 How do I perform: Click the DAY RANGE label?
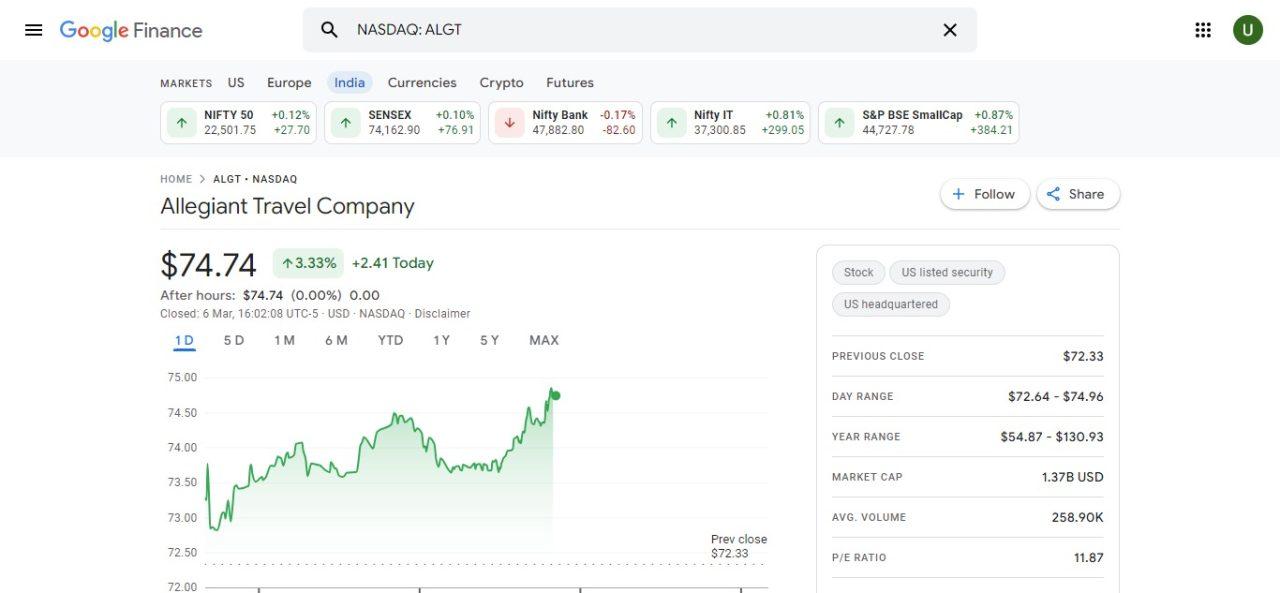point(862,397)
